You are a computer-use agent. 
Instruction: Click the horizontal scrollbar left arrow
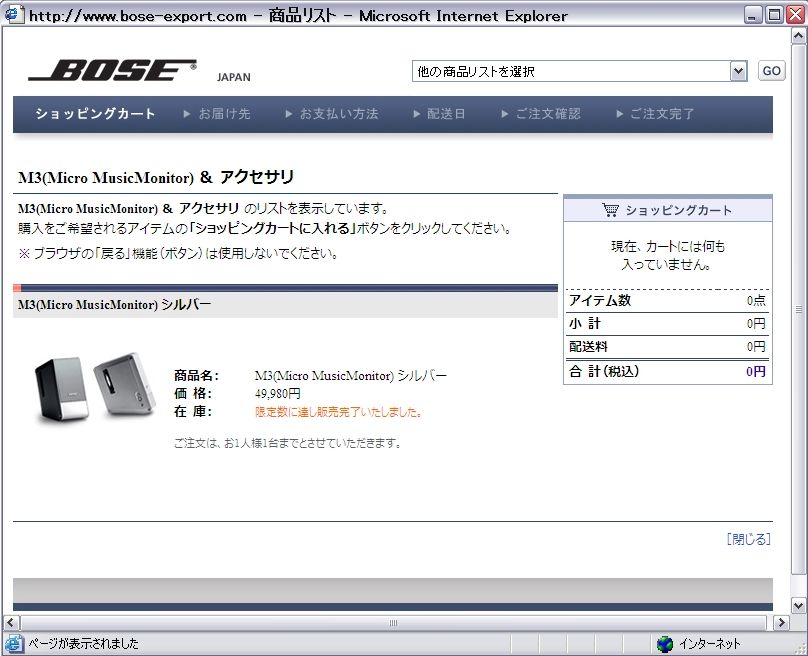[11, 623]
